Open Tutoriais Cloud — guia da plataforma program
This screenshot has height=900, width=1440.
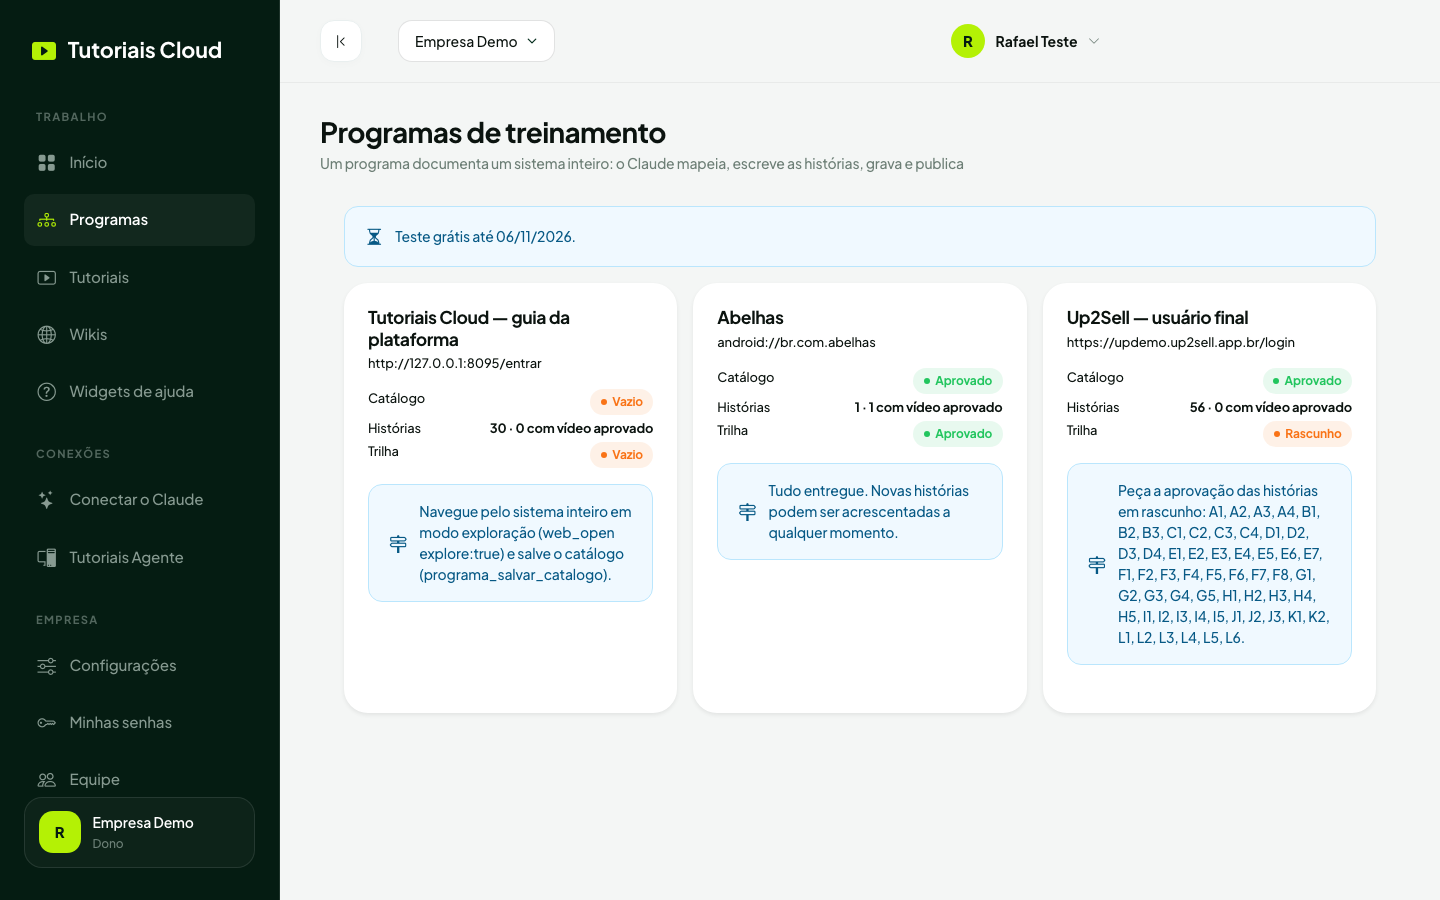tap(469, 329)
